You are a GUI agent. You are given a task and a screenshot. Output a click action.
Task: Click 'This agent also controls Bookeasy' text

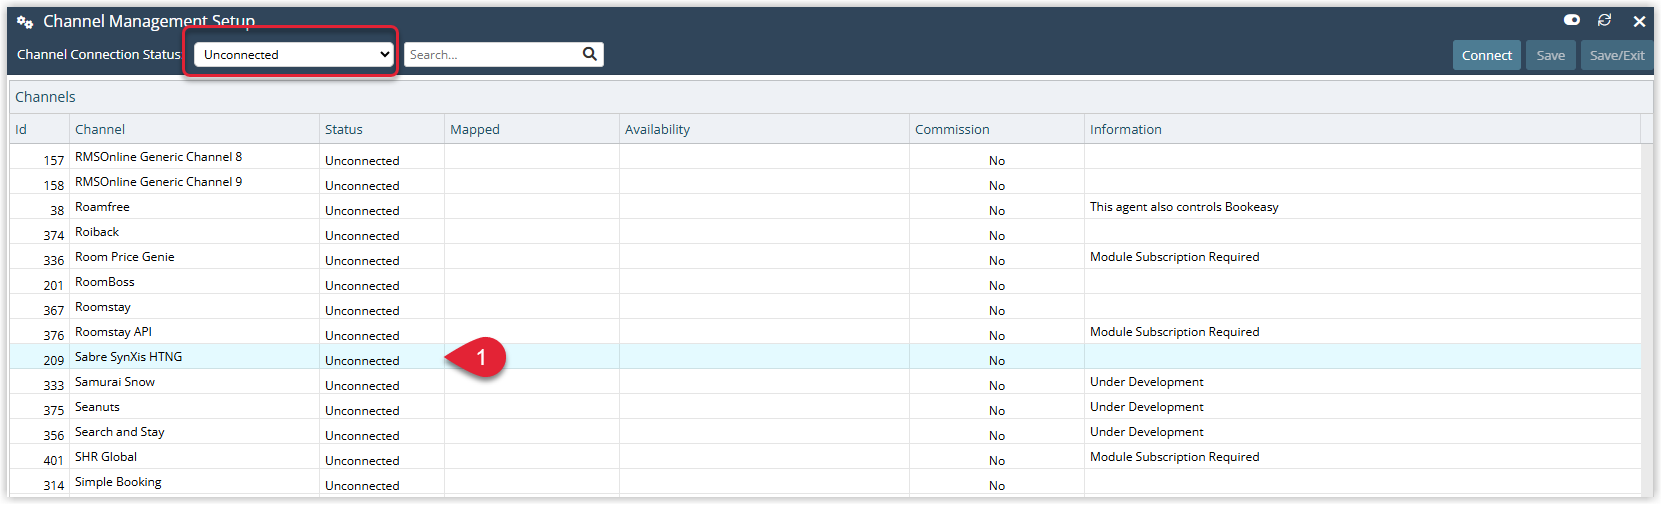1184,207
